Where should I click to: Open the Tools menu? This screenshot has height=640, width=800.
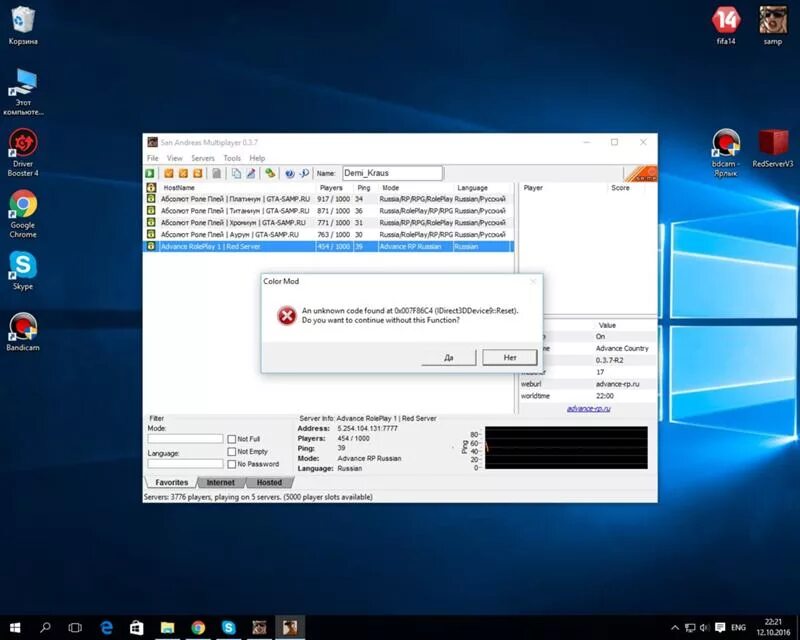pyautogui.click(x=232, y=158)
